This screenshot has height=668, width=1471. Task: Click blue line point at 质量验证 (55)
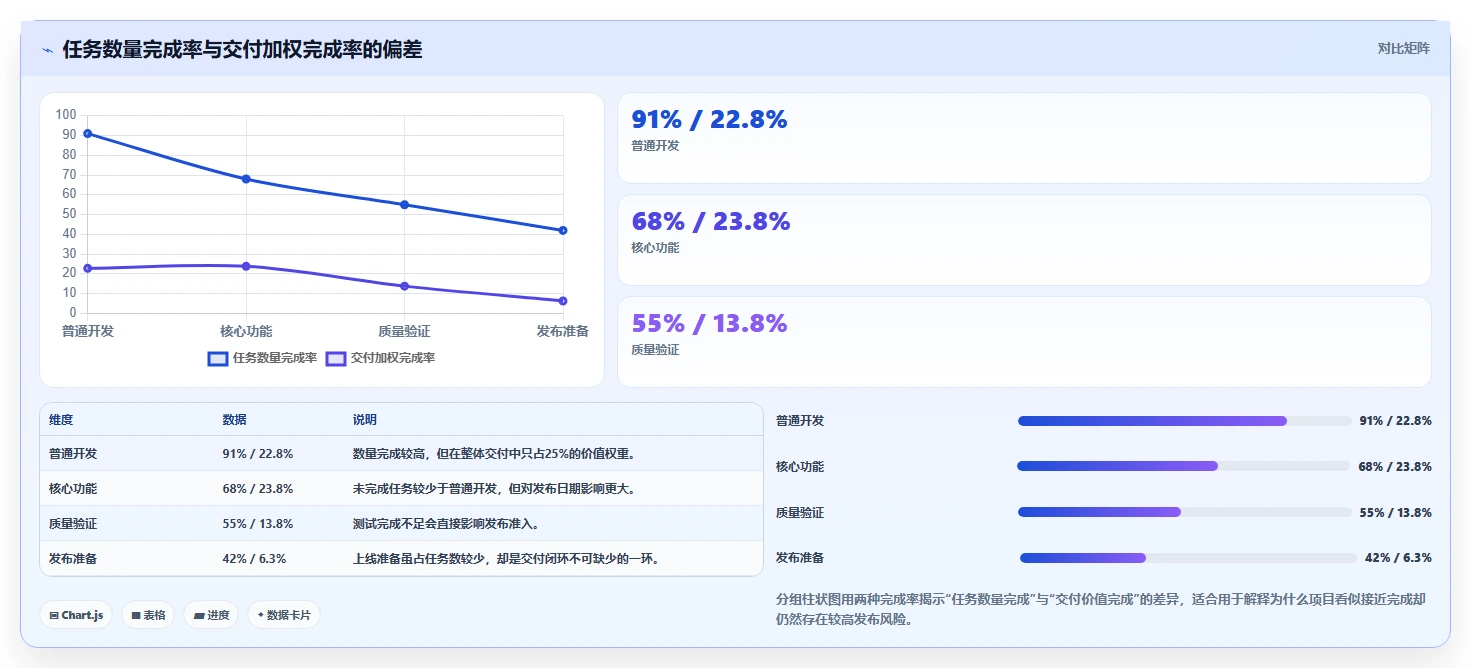(404, 204)
